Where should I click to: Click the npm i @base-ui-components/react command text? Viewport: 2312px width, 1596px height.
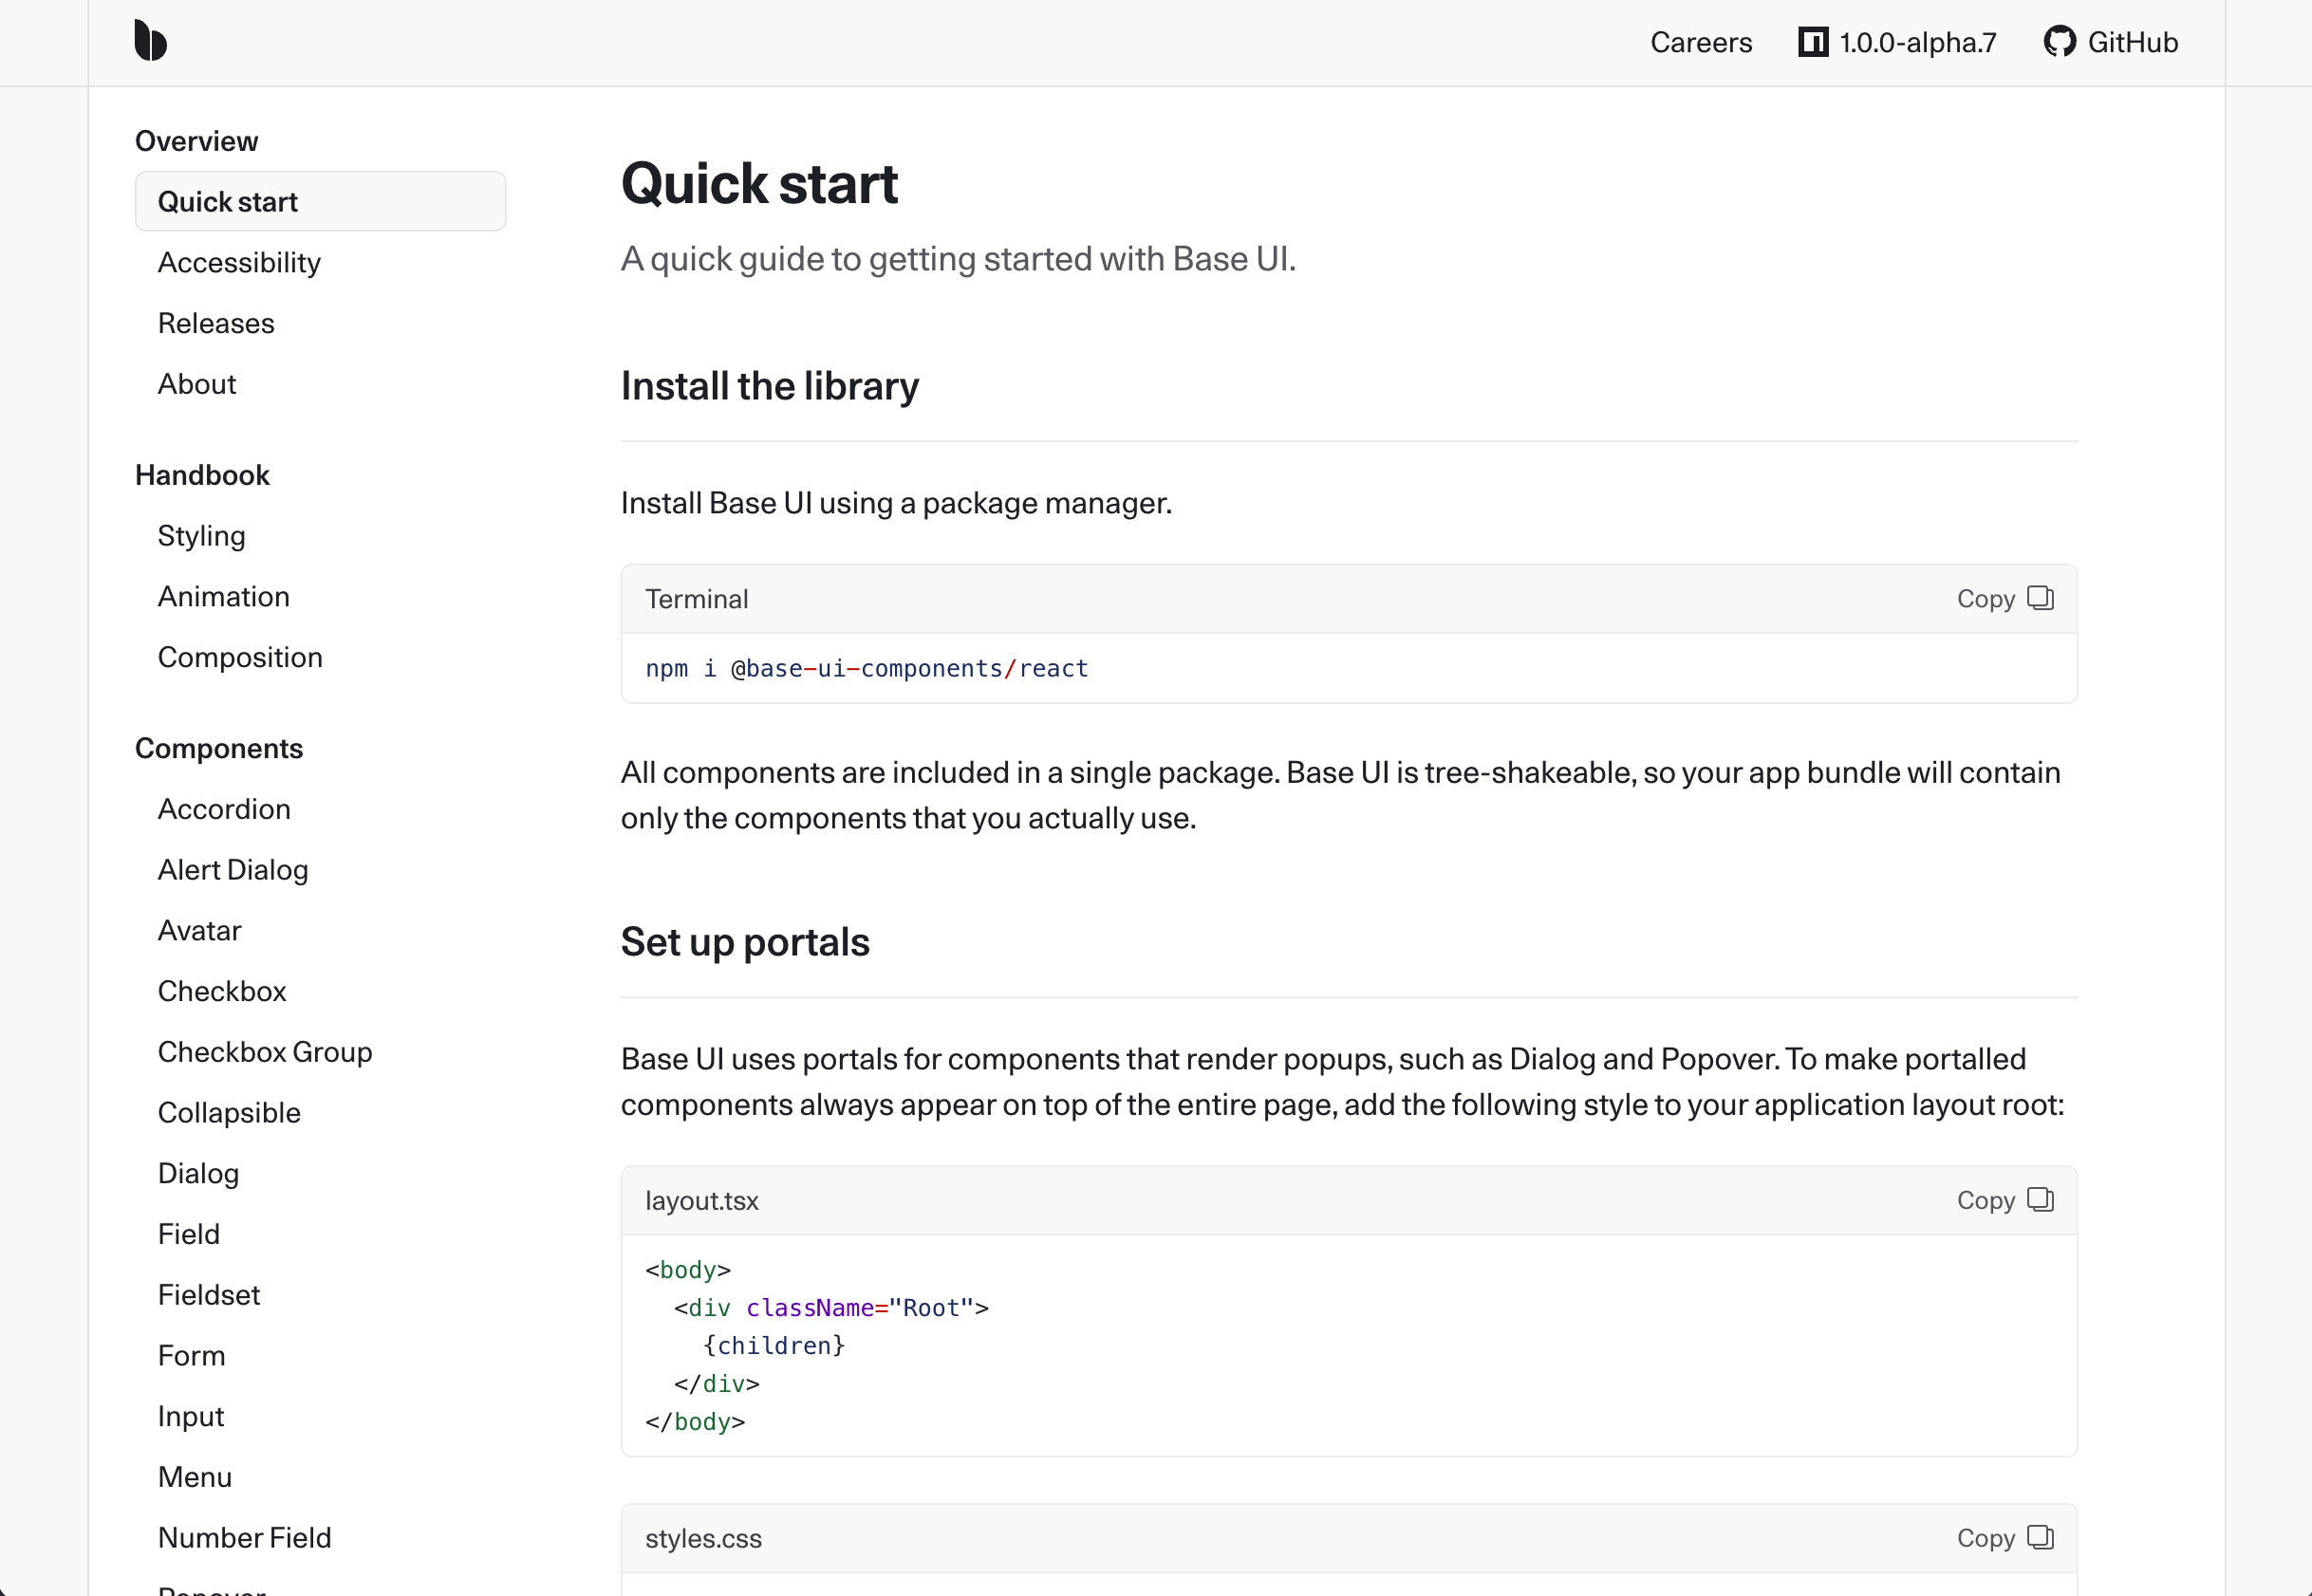pos(867,668)
